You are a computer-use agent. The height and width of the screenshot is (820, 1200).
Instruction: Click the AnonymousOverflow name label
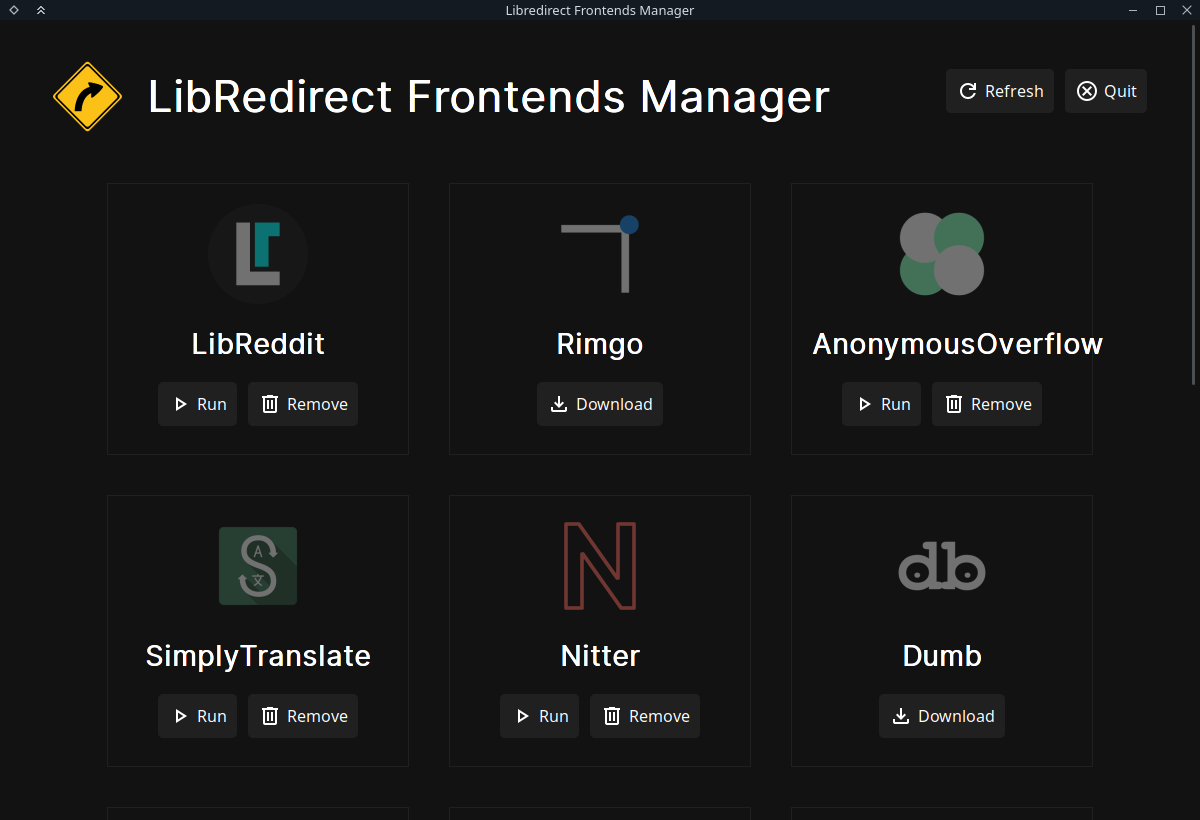coord(958,344)
